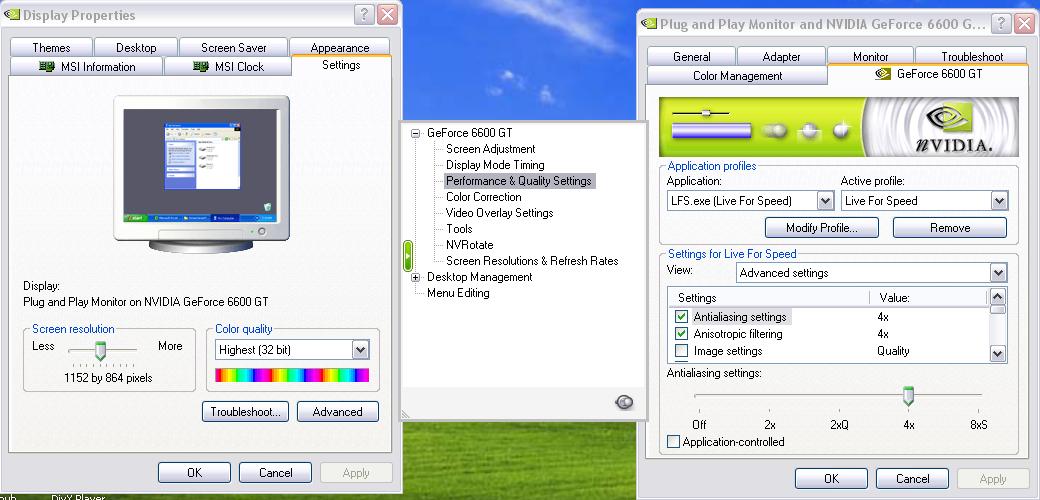Screen dimensions: 1040x500
Task: Click the Modify Profile... button
Action: 822,227
